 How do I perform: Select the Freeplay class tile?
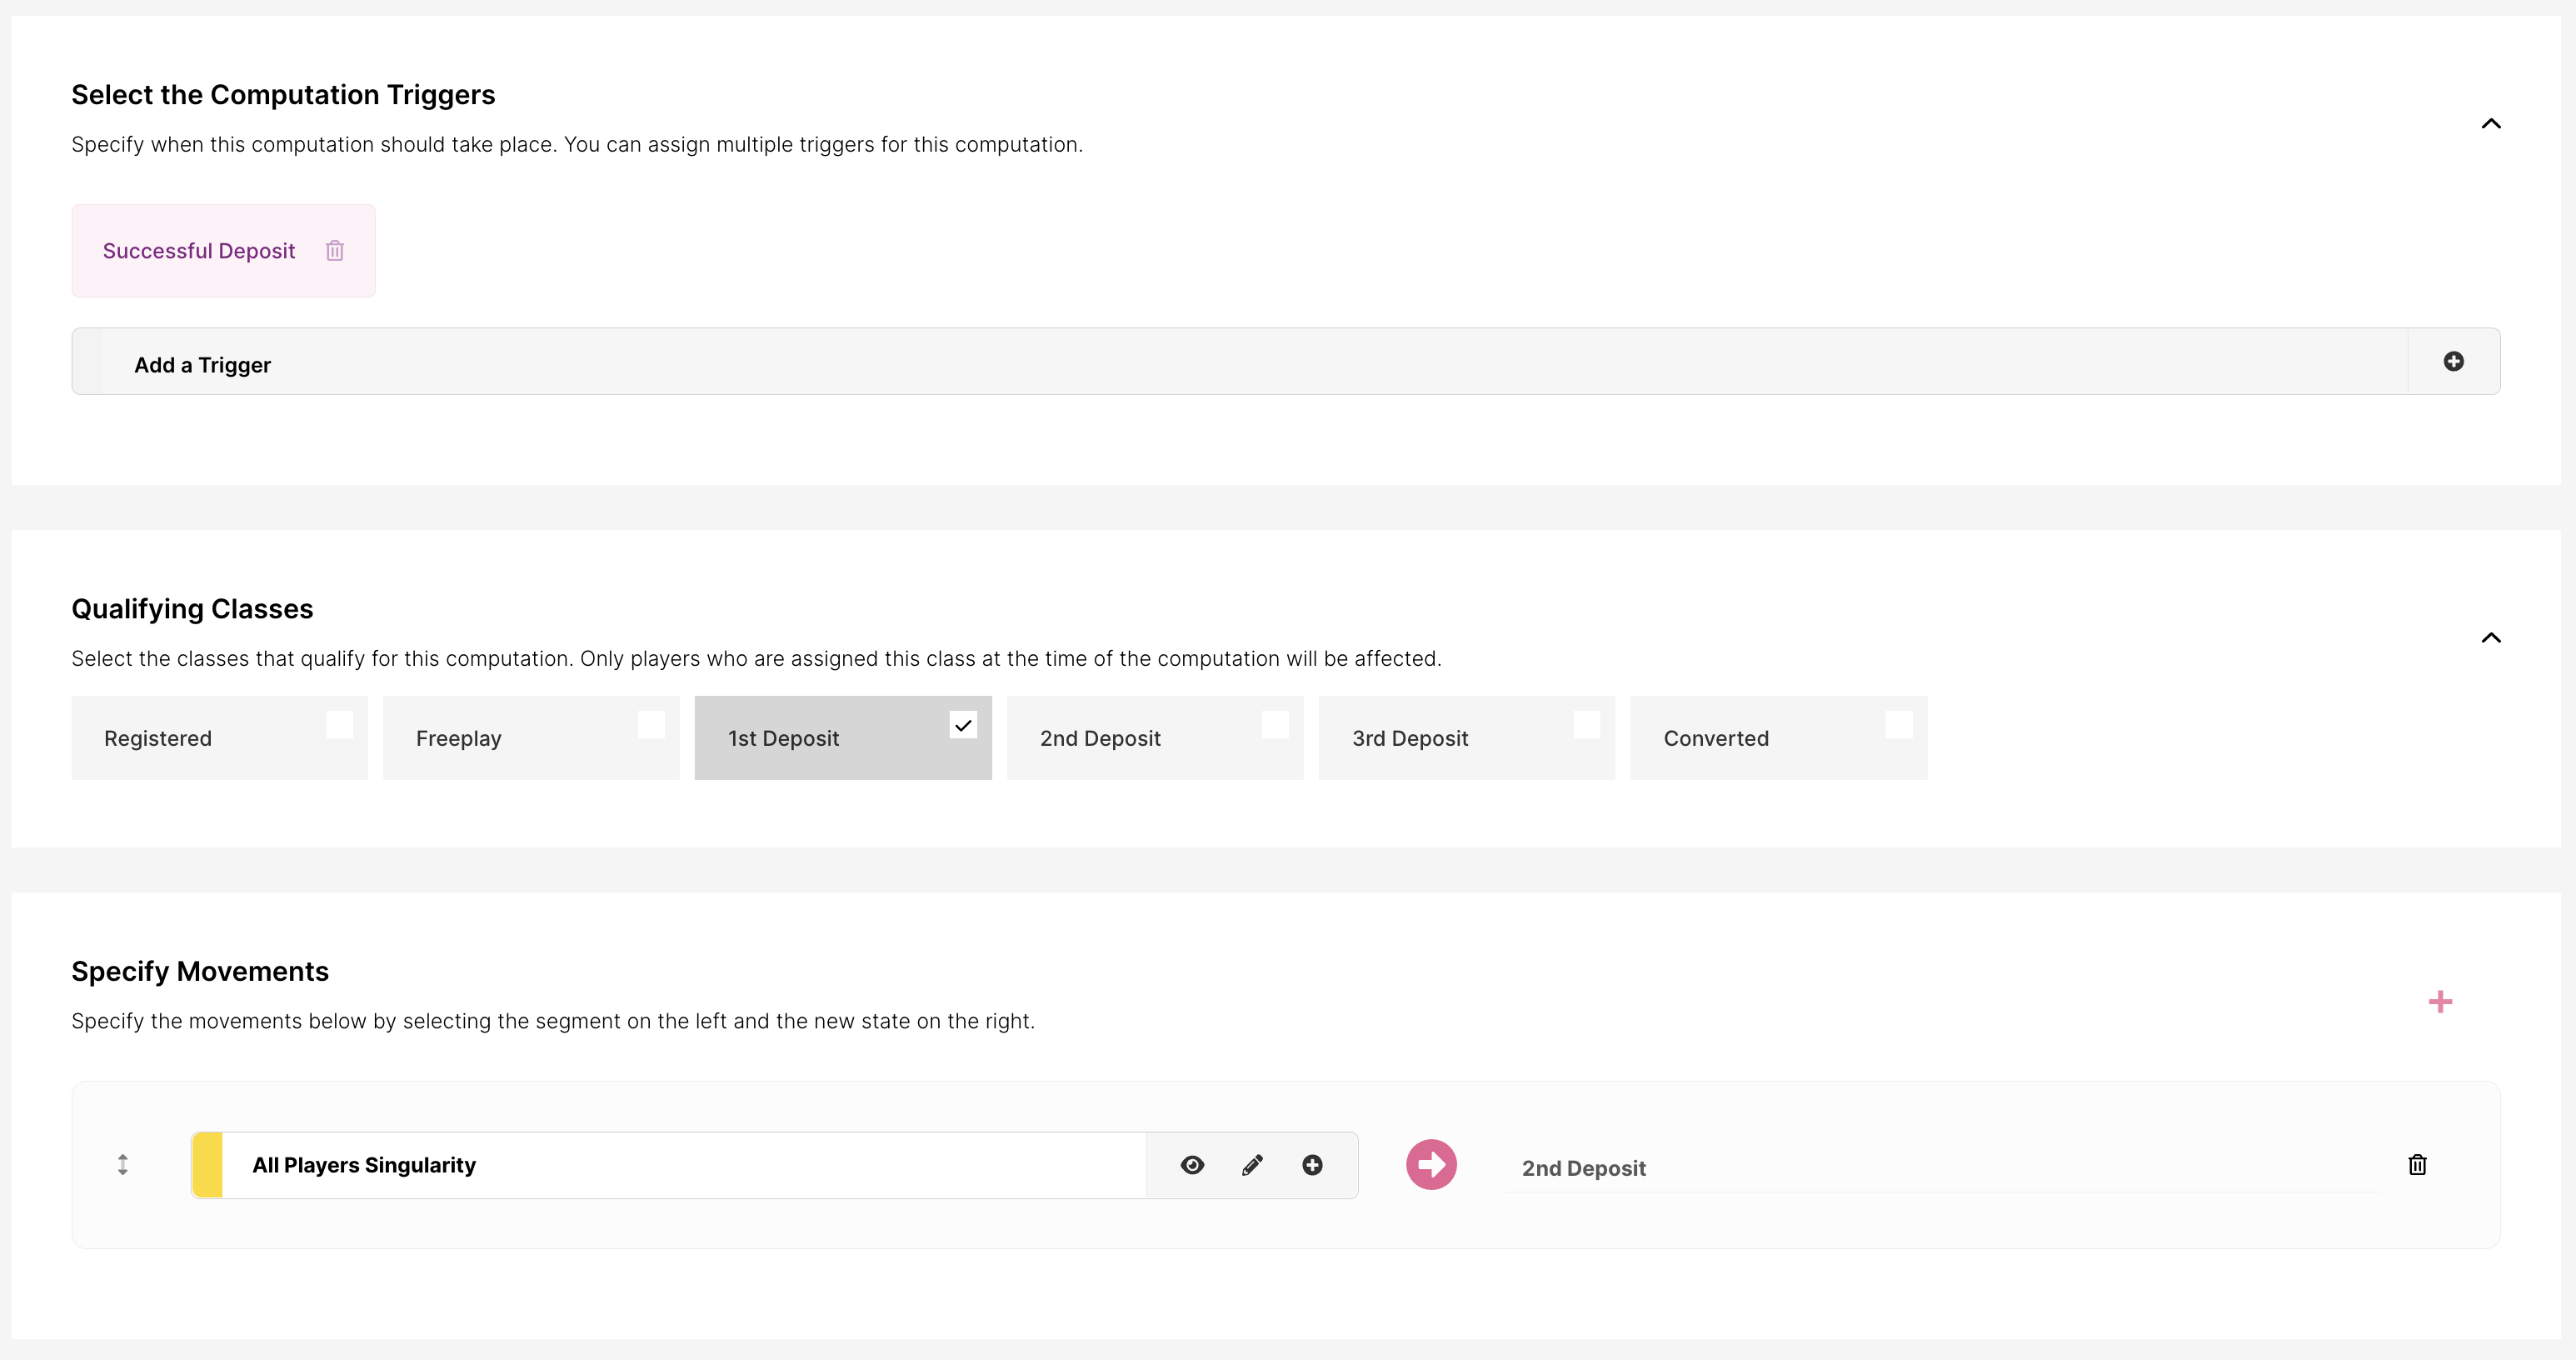click(530, 738)
